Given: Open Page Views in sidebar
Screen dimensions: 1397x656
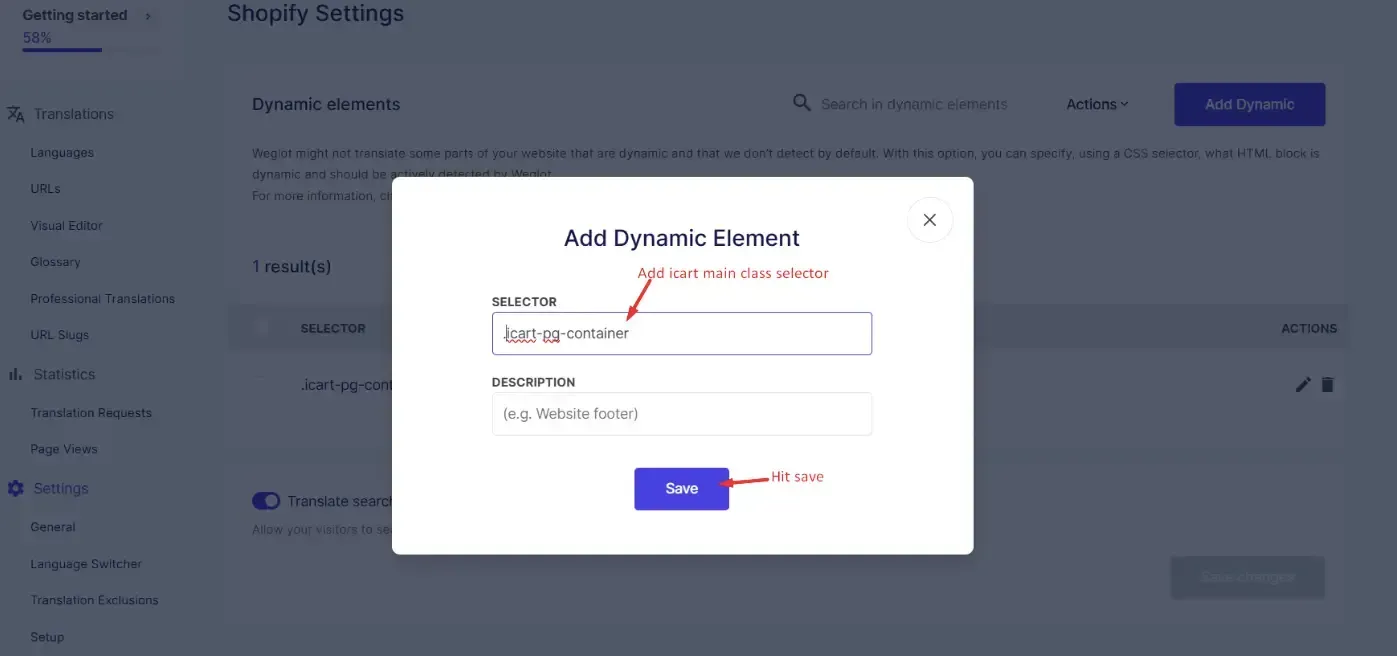Looking at the screenshot, I should tap(64, 449).
